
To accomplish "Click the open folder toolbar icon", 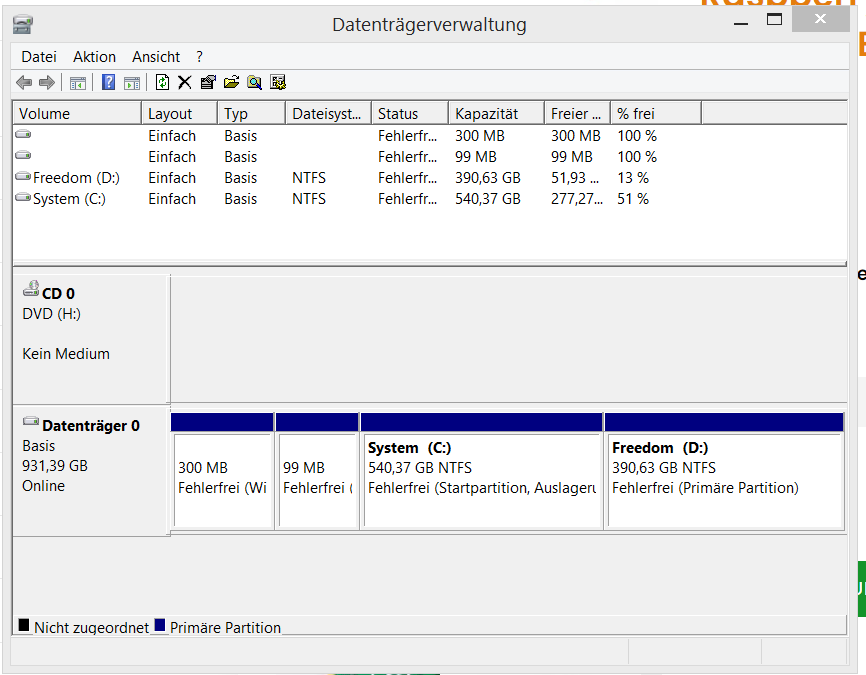I will (231, 83).
